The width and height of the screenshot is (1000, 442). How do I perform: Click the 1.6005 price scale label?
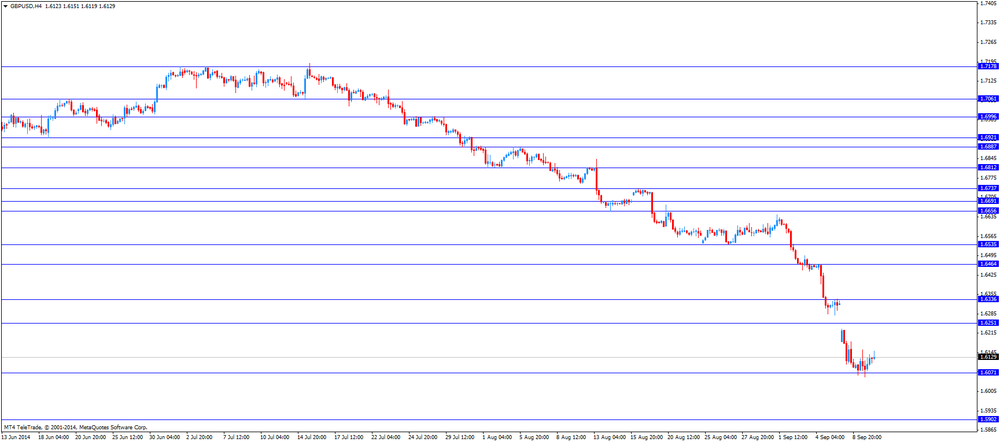(987, 391)
